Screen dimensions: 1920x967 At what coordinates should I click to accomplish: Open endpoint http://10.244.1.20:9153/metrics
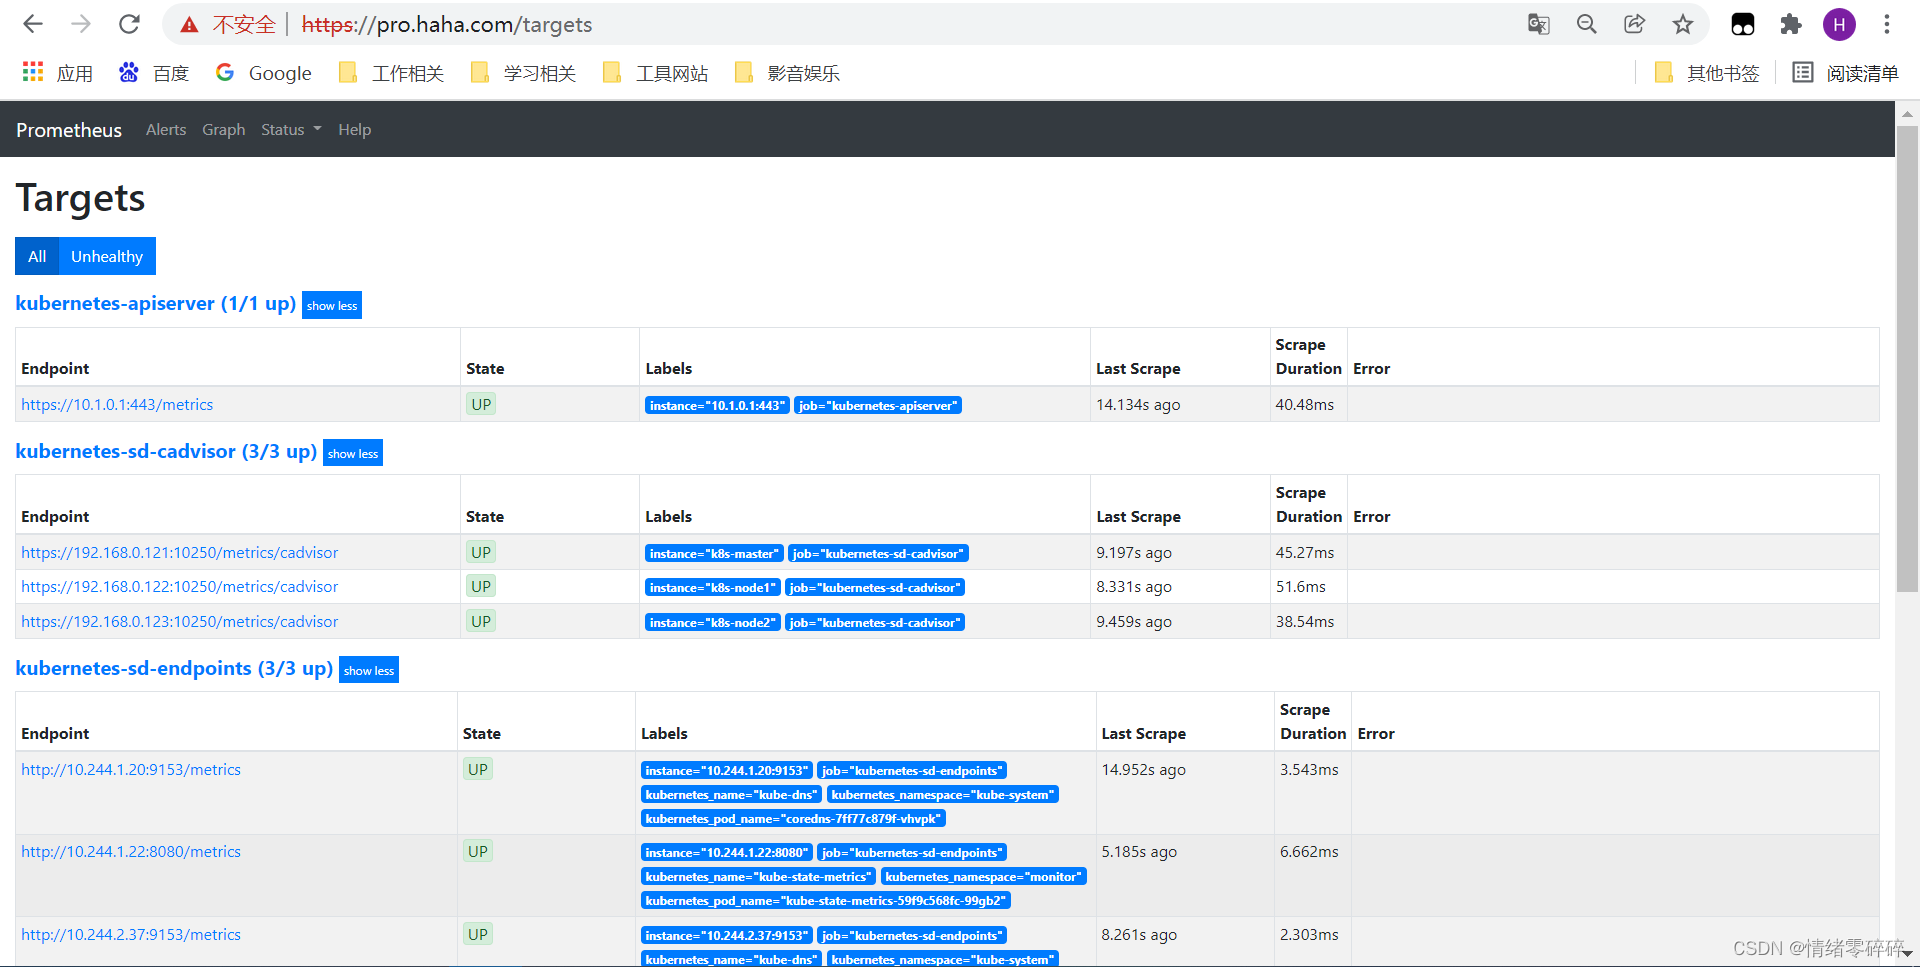click(x=131, y=770)
